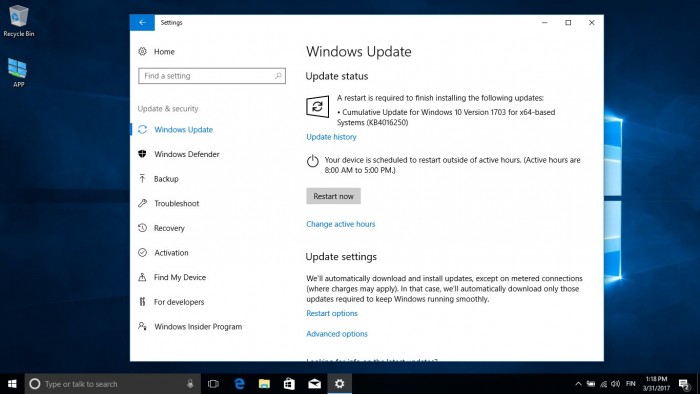
Task: Open Home via its gear icon
Action: [x=142, y=51]
